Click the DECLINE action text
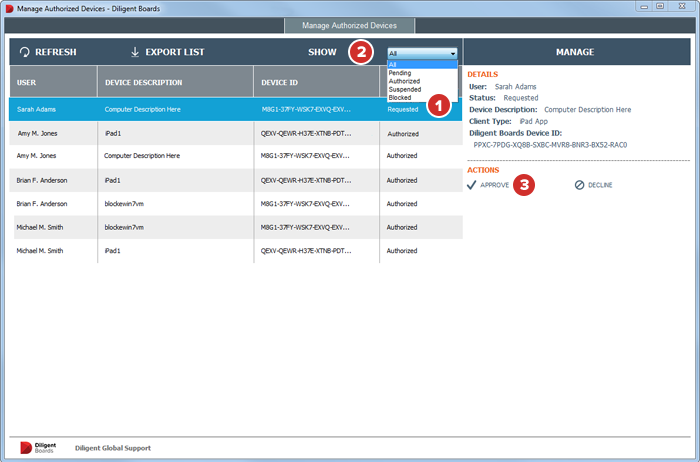Viewport: 700px width, 462px height. pyautogui.click(x=600, y=185)
